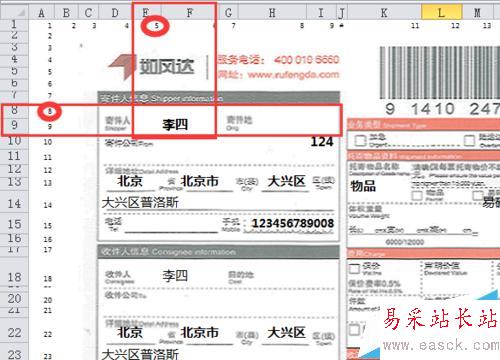Select row header 1

[14, 24]
